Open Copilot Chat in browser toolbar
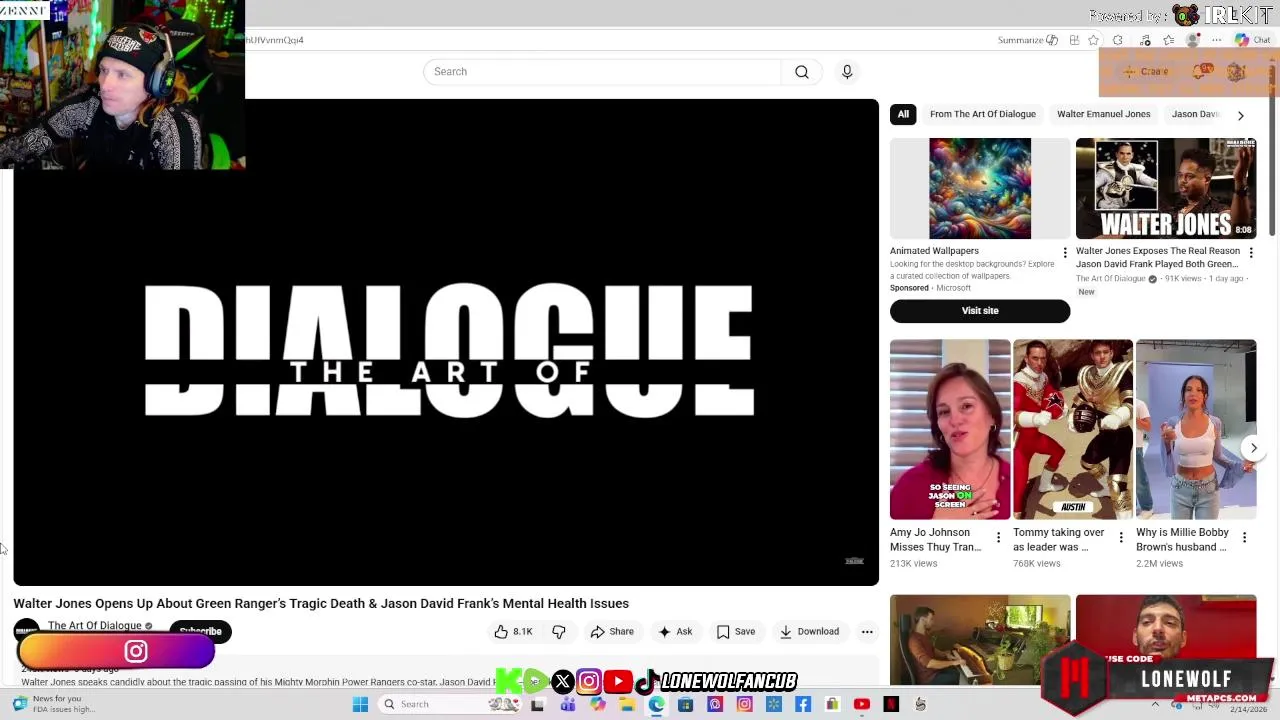Image resolution: width=1280 pixels, height=720 pixels. 1252,40
